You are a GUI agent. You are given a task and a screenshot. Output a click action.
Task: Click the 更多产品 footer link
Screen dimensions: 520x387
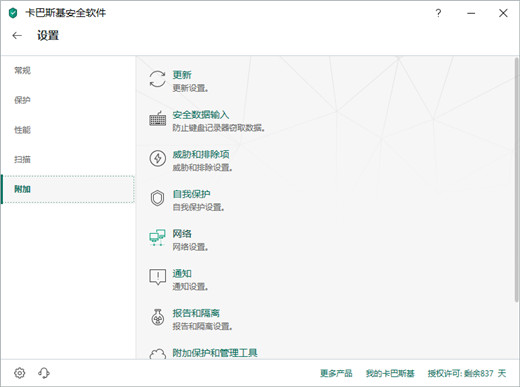click(x=336, y=373)
